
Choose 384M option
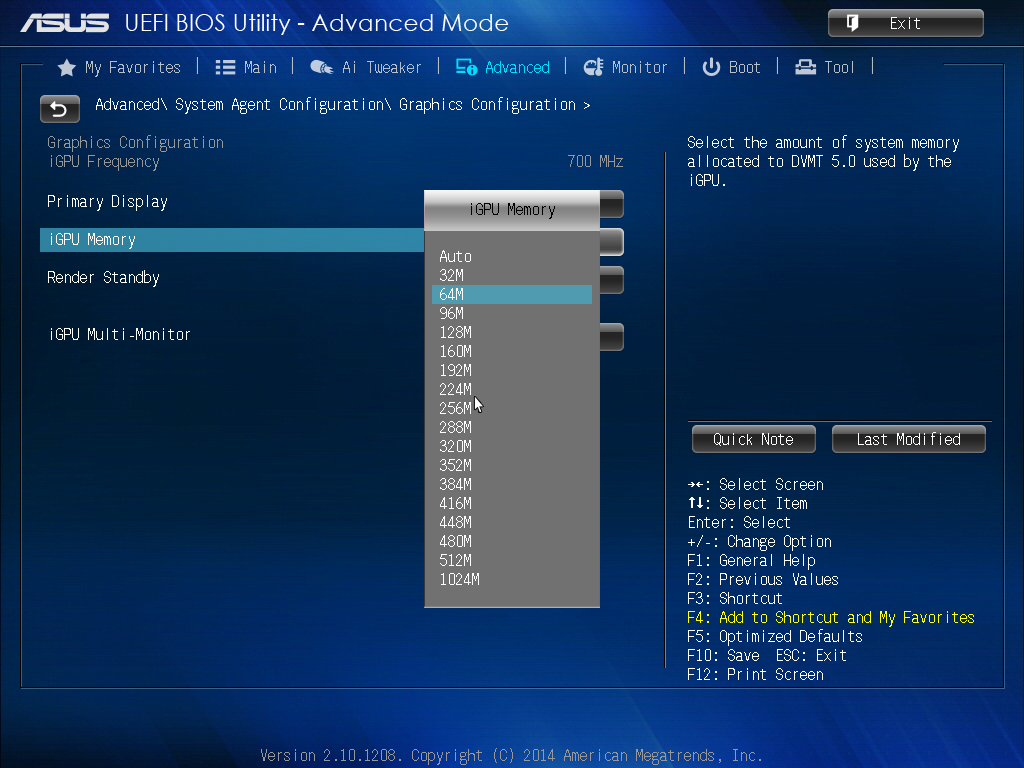[x=512, y=484]
